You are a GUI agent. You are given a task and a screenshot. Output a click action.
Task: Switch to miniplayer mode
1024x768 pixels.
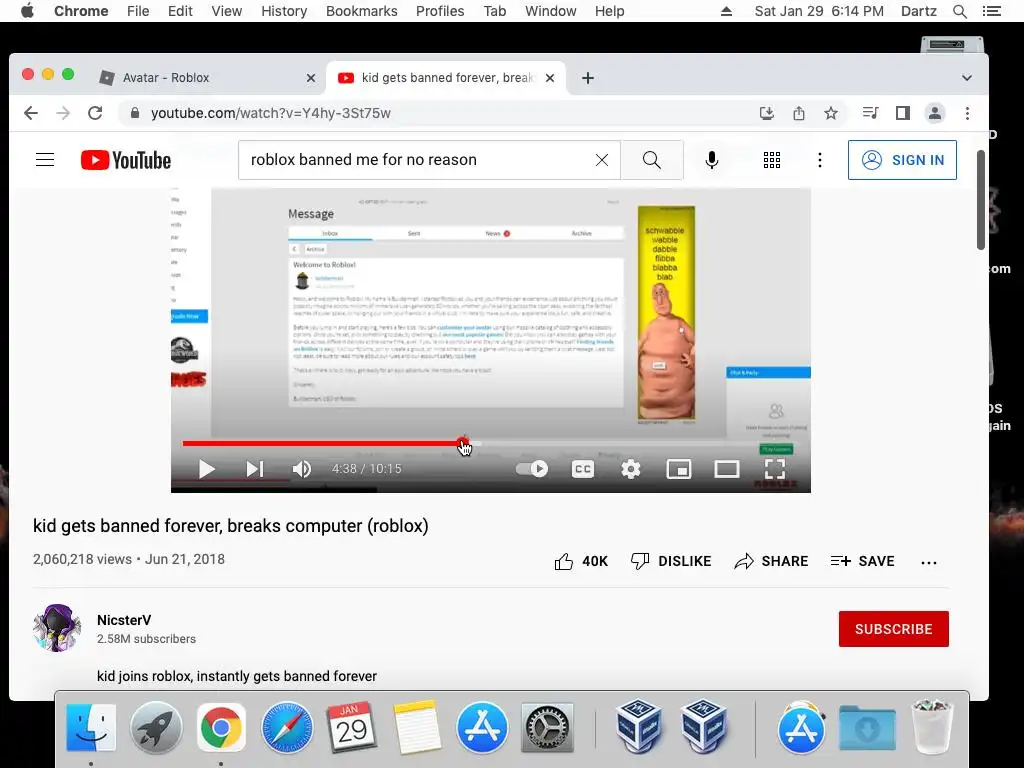pyautogui.click(x=679, y=469)
